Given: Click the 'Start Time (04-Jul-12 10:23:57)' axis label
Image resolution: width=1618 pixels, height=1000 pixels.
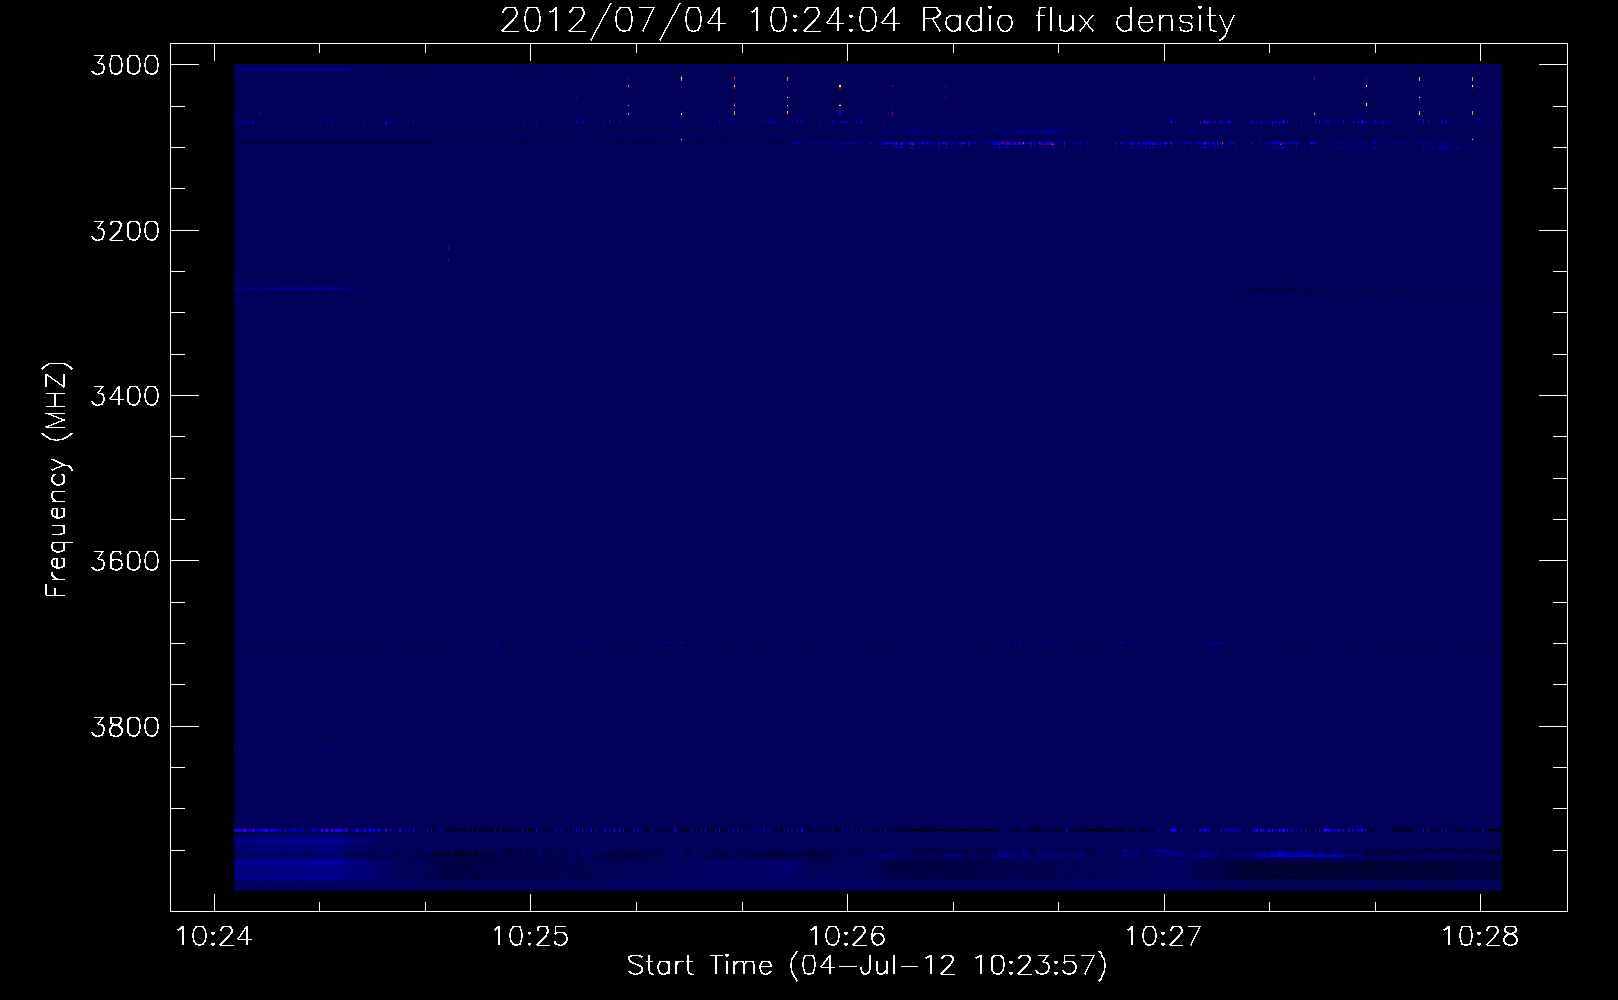Looking at the screenshot, I should 867,966.
